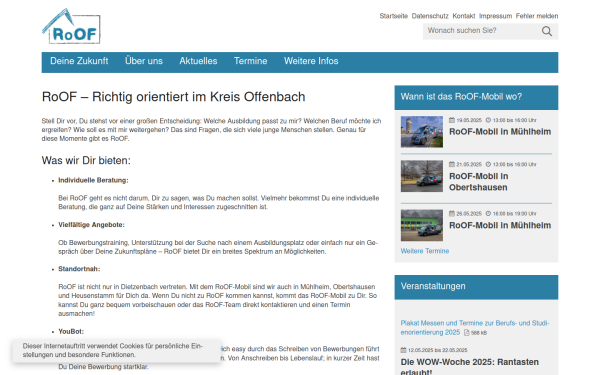Click the Vielfältige Angebote: bullet

pyautogui.click(x=91, y=225)
